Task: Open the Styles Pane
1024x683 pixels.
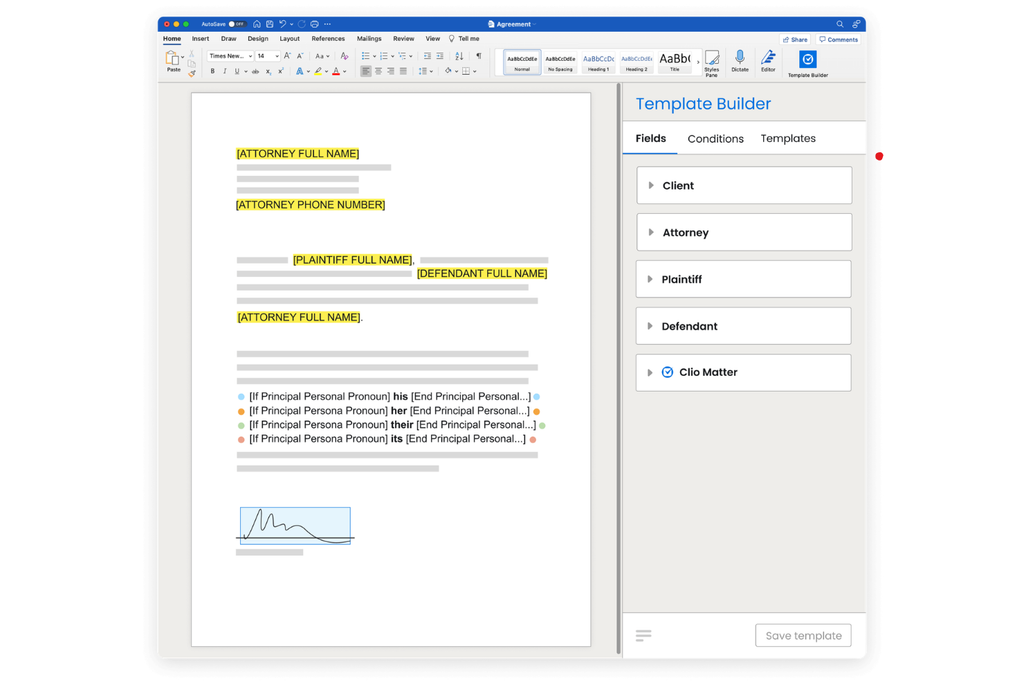Action: click(x=711, y=63)
